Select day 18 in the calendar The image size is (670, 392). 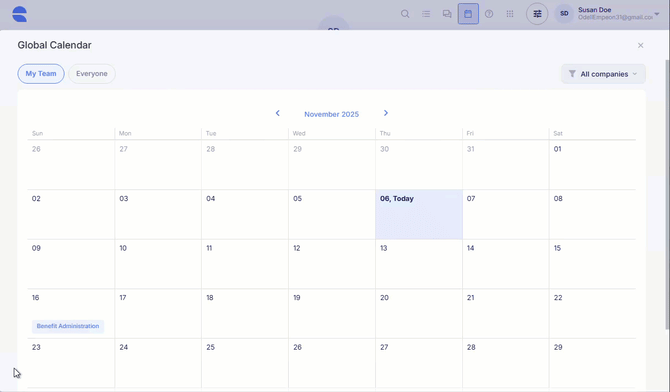[x=245, y=313]
